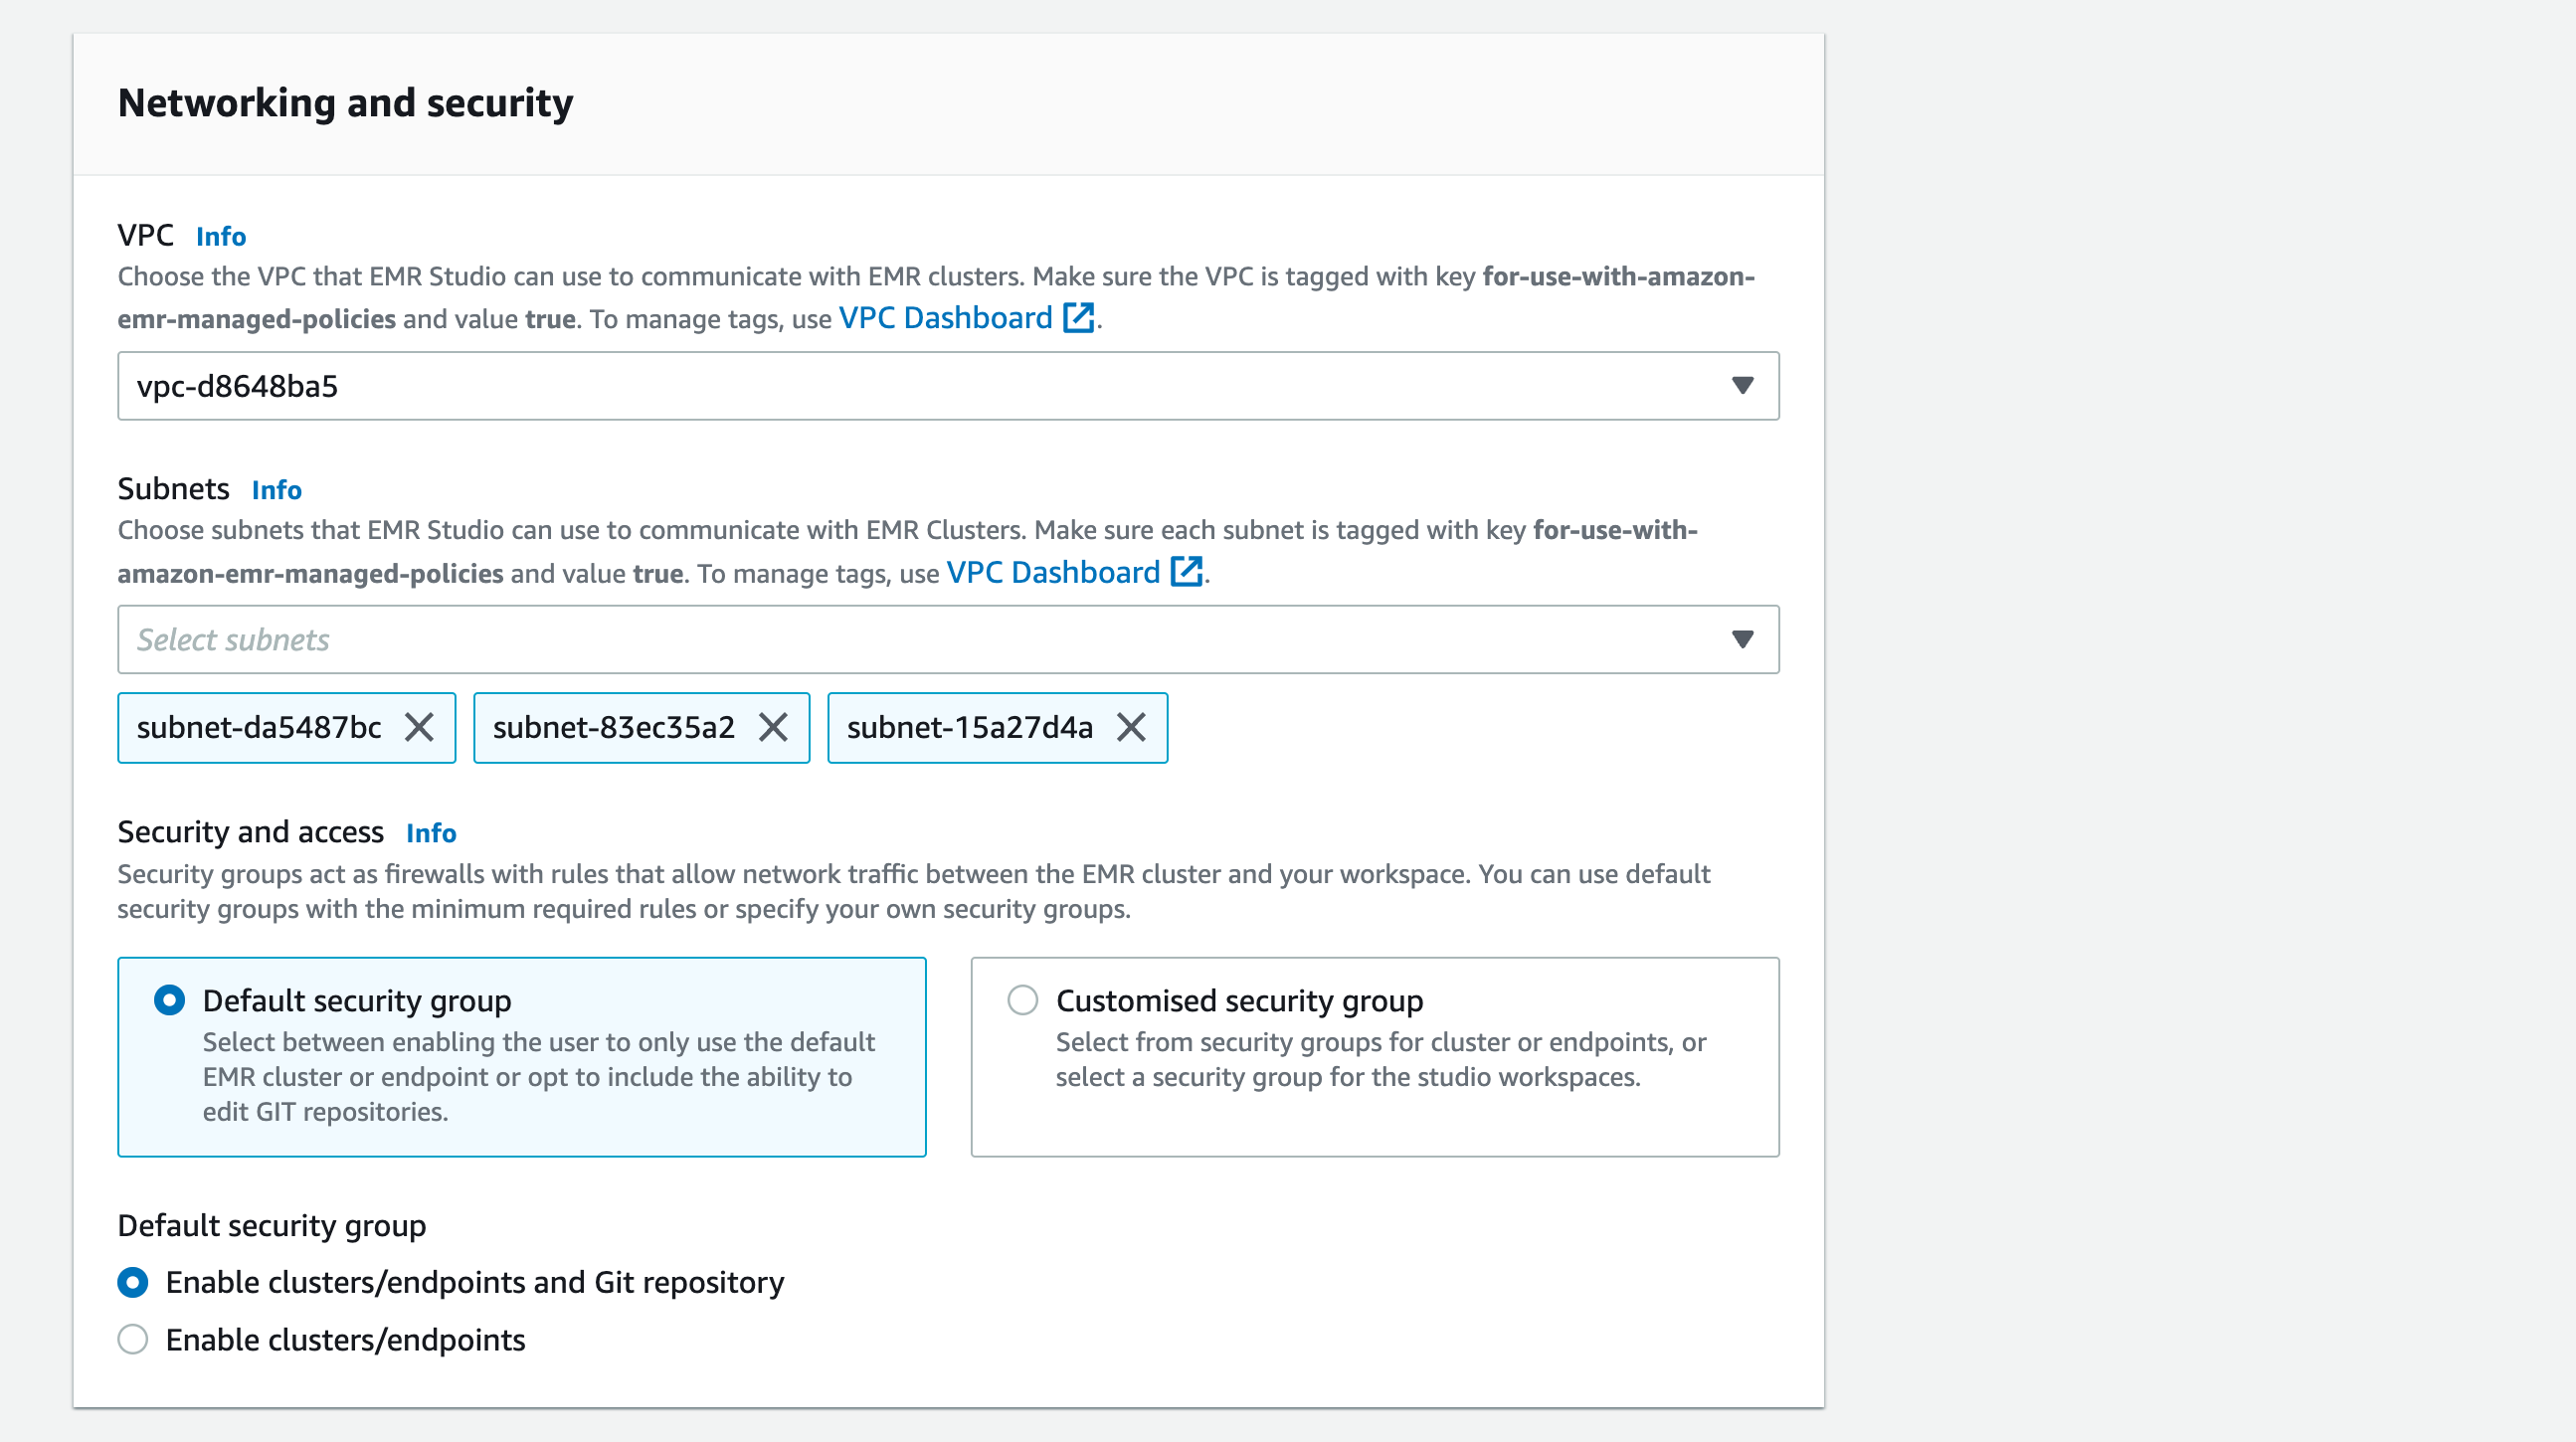Remove the subnet-15a27d4a tag
The height and width of the screenshot is (1442, 2576).
pyautogui.click(x=1131, y=727)
